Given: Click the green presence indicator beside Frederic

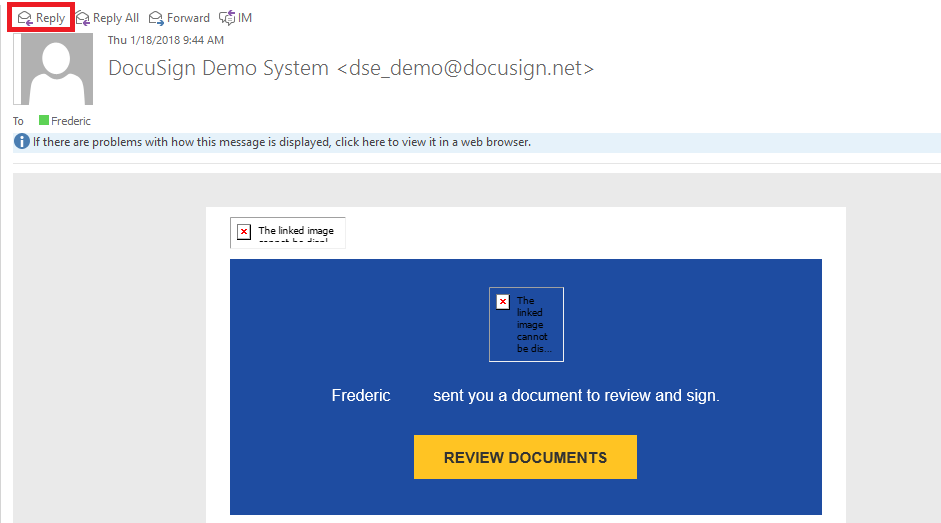Looking at the screenshot, I should [x=44, y=120].
